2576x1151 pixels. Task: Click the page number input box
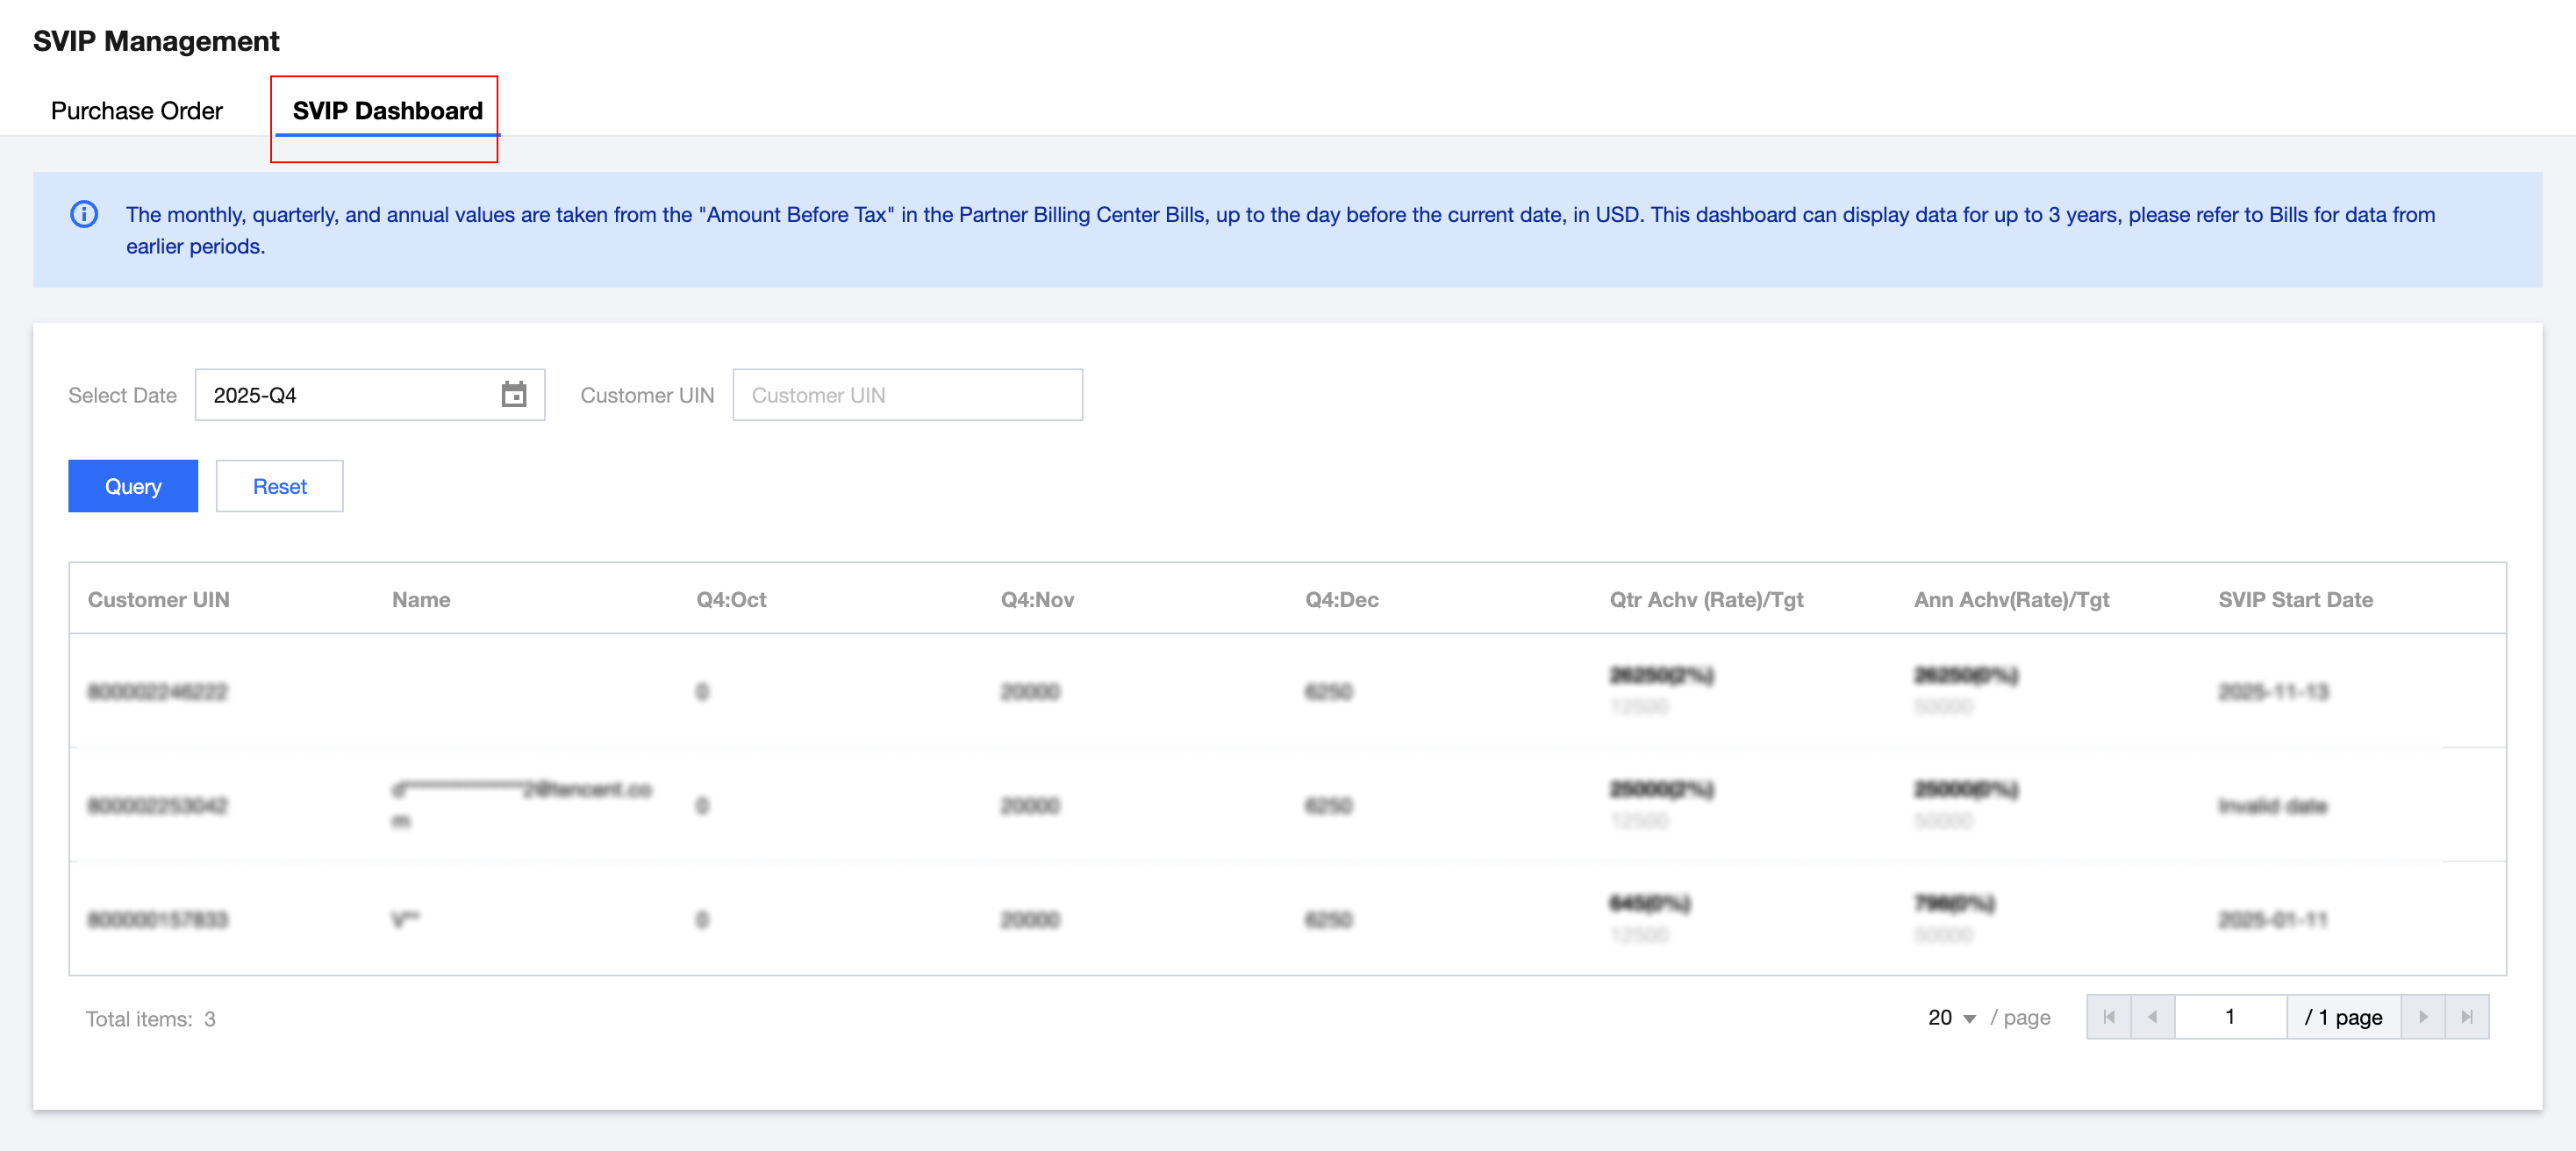coord(2230,1017)
